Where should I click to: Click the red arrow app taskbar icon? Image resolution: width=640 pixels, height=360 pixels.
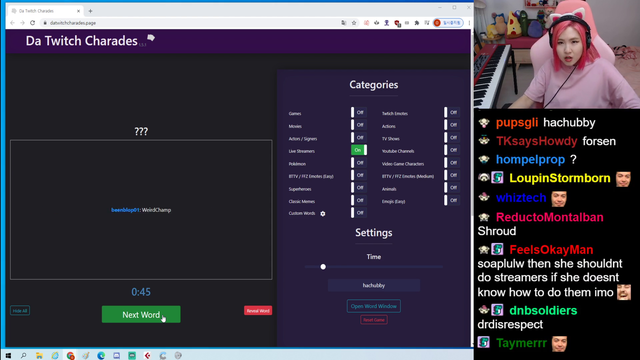(x=147, y=356)
